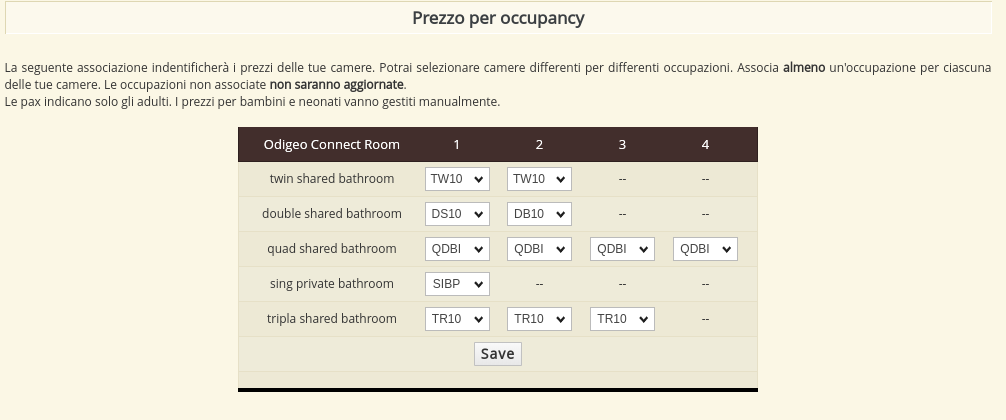Expand the SIBP dropdown for sing private bathroom
Viewport: 1006px width, 420px height.
457,284
